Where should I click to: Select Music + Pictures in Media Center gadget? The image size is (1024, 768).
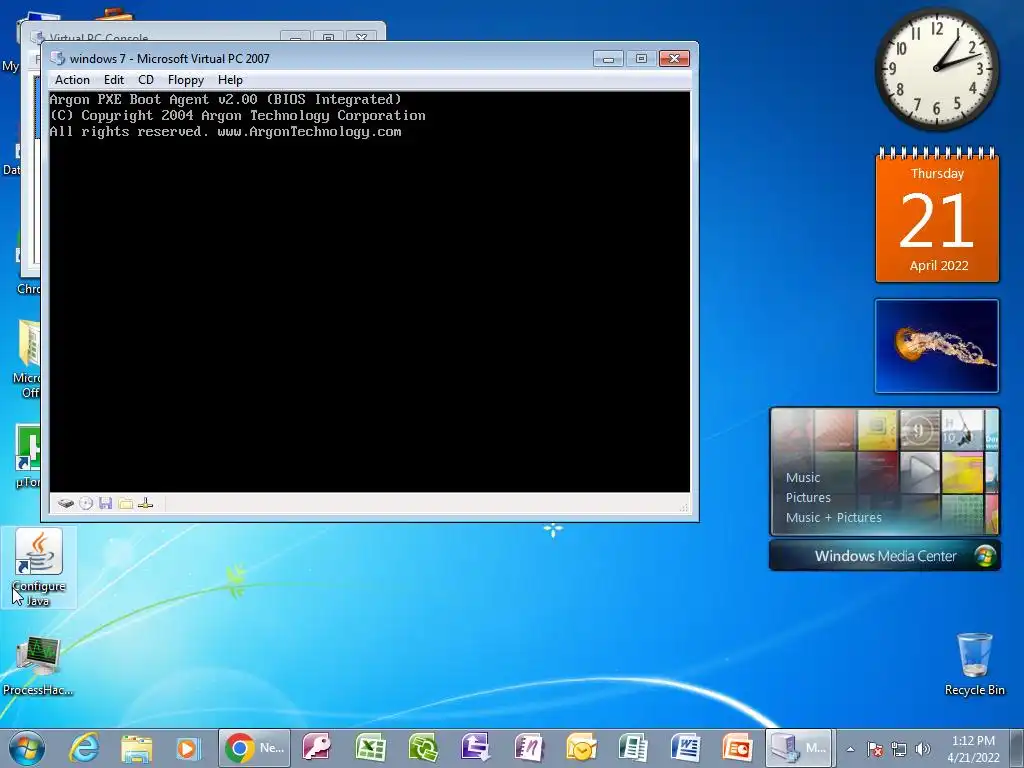coord(833,518)
